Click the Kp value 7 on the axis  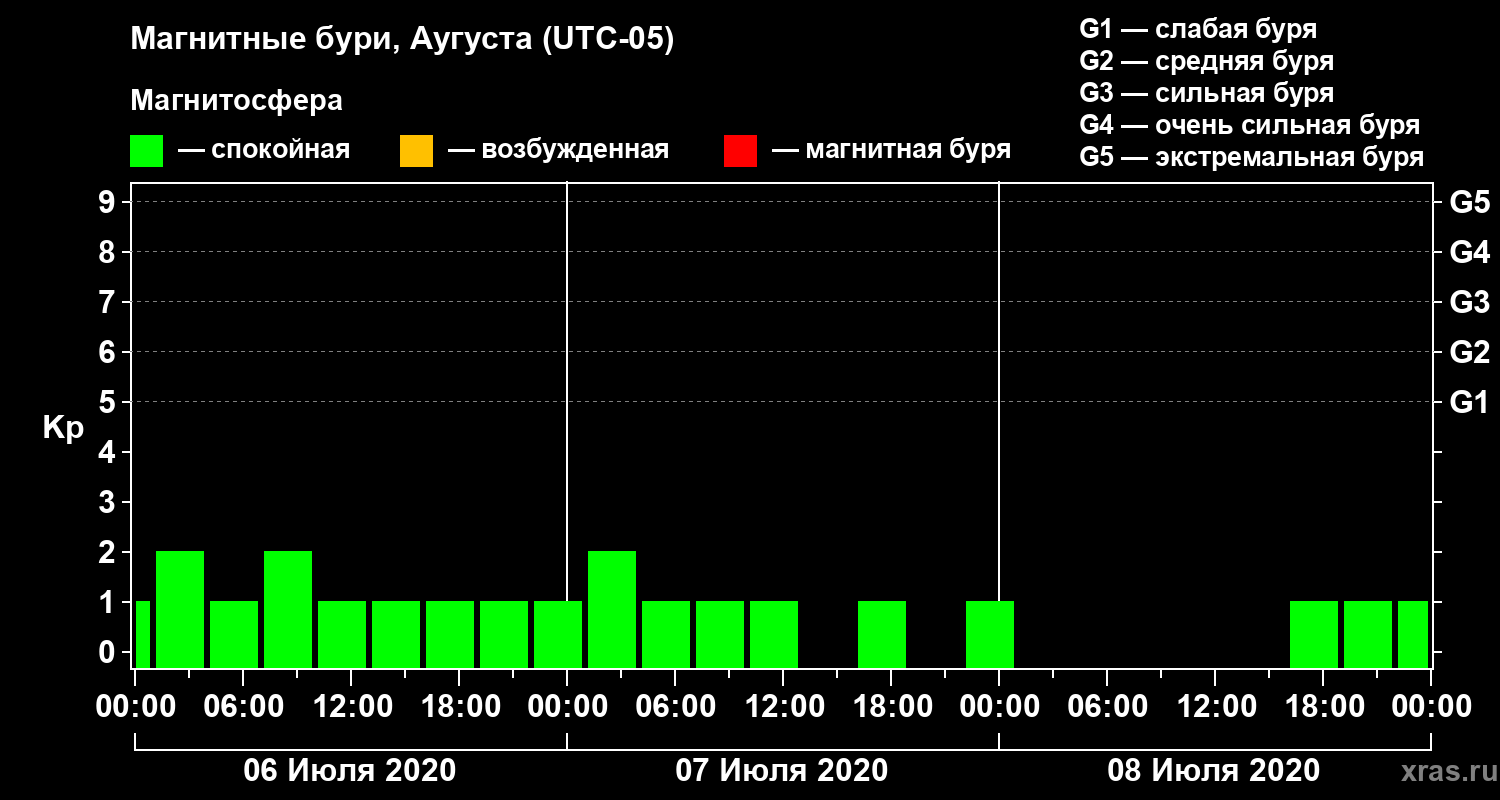pos(109,302)
